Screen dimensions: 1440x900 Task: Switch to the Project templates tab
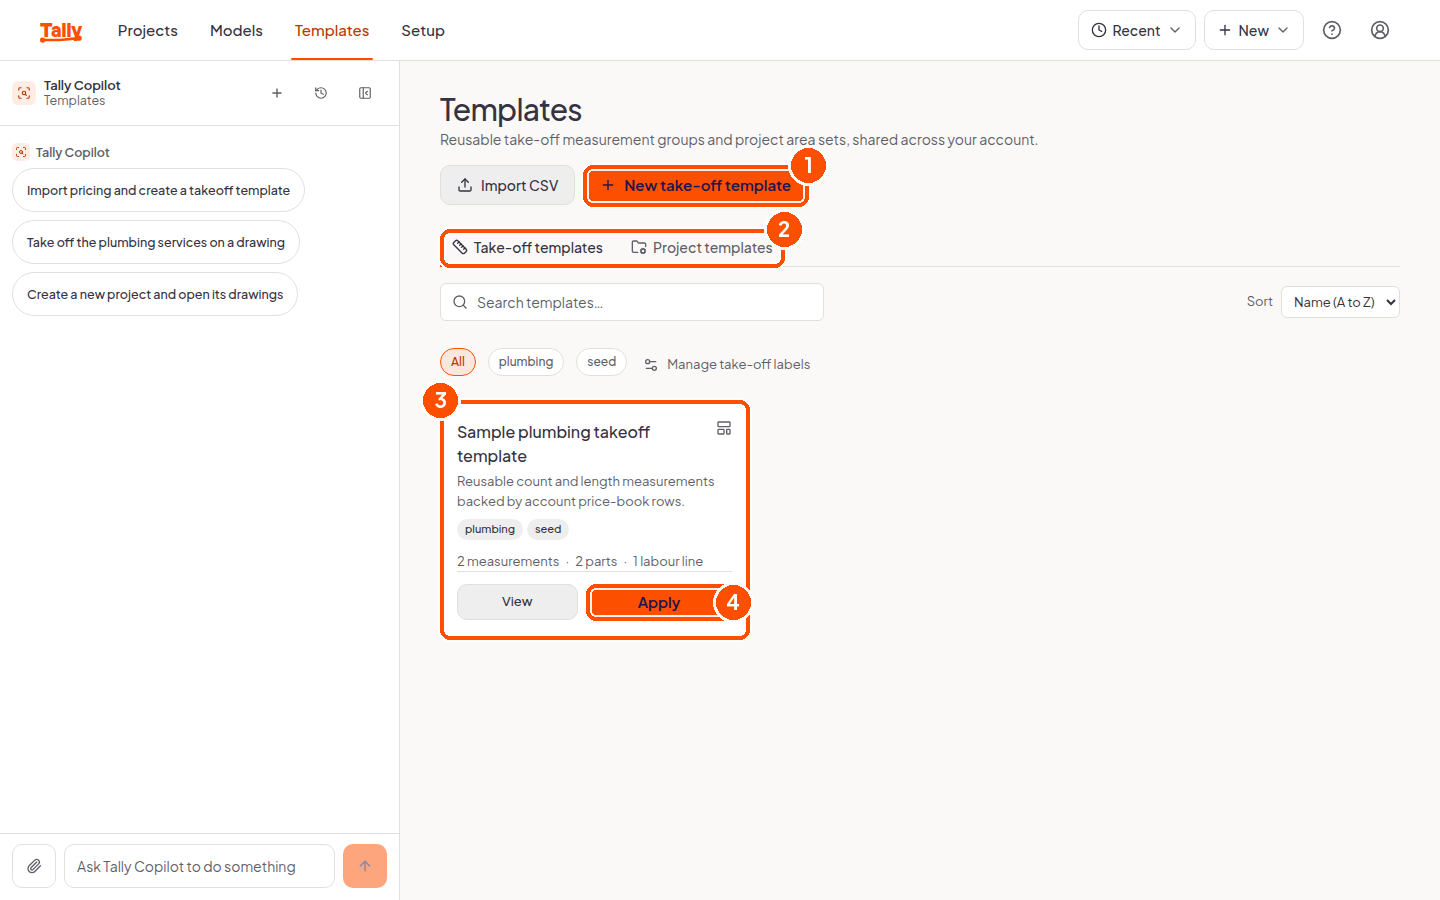(x=702, y=248)
